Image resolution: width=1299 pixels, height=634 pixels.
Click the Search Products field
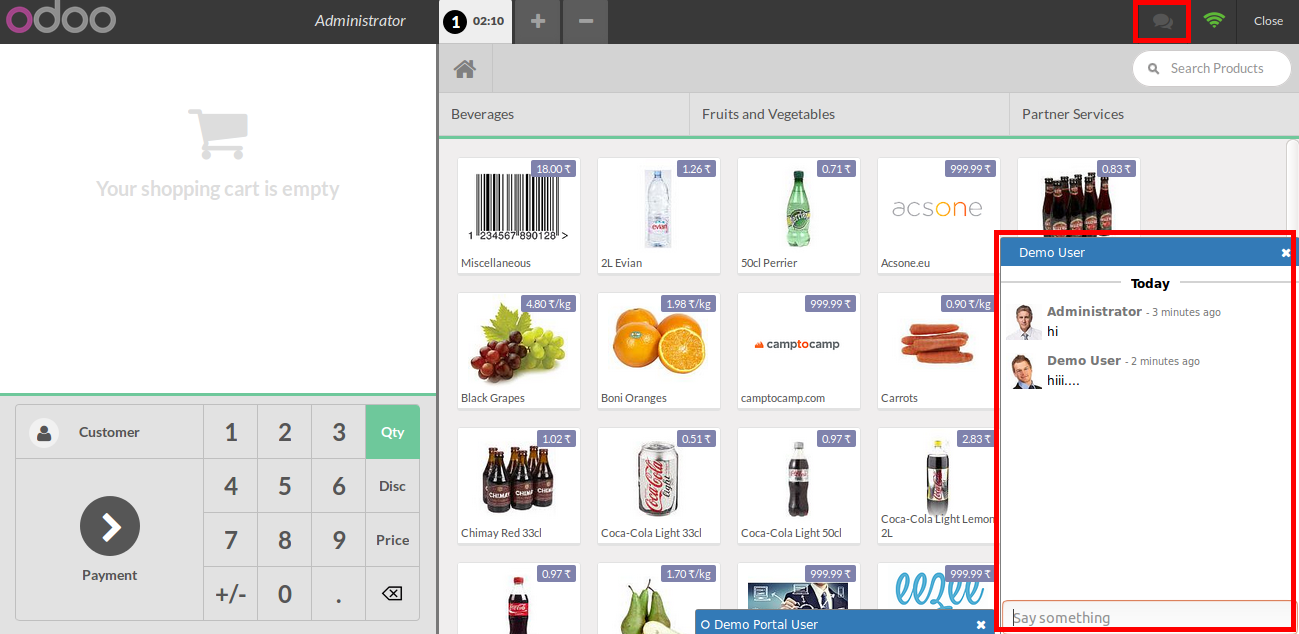tap(1211, 68)
